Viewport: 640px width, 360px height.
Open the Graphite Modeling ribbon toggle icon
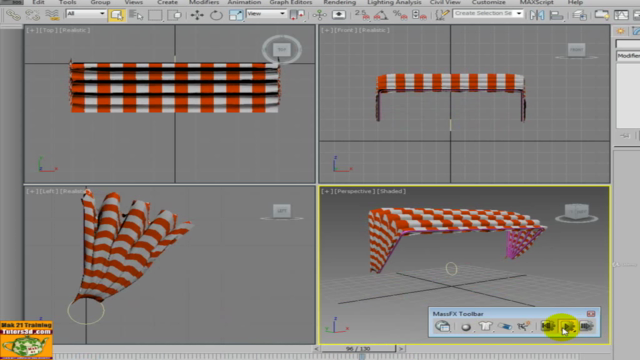click(x=602, y=16)
